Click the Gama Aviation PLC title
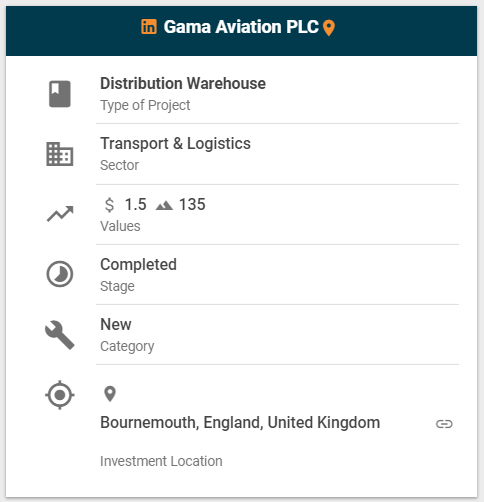The height and width of the screenshot is (502, 484). tap(241, 27)
